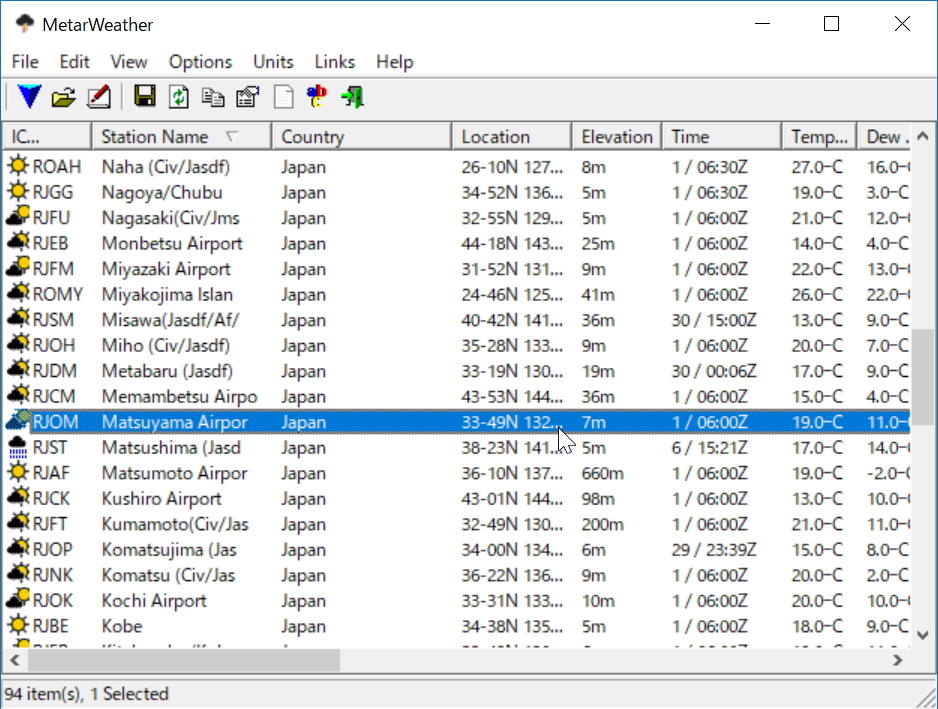Click the copy documents toolbar icon
Viewport: 938px width, 709px height.
pyautogui.click(x=213, y=97)
